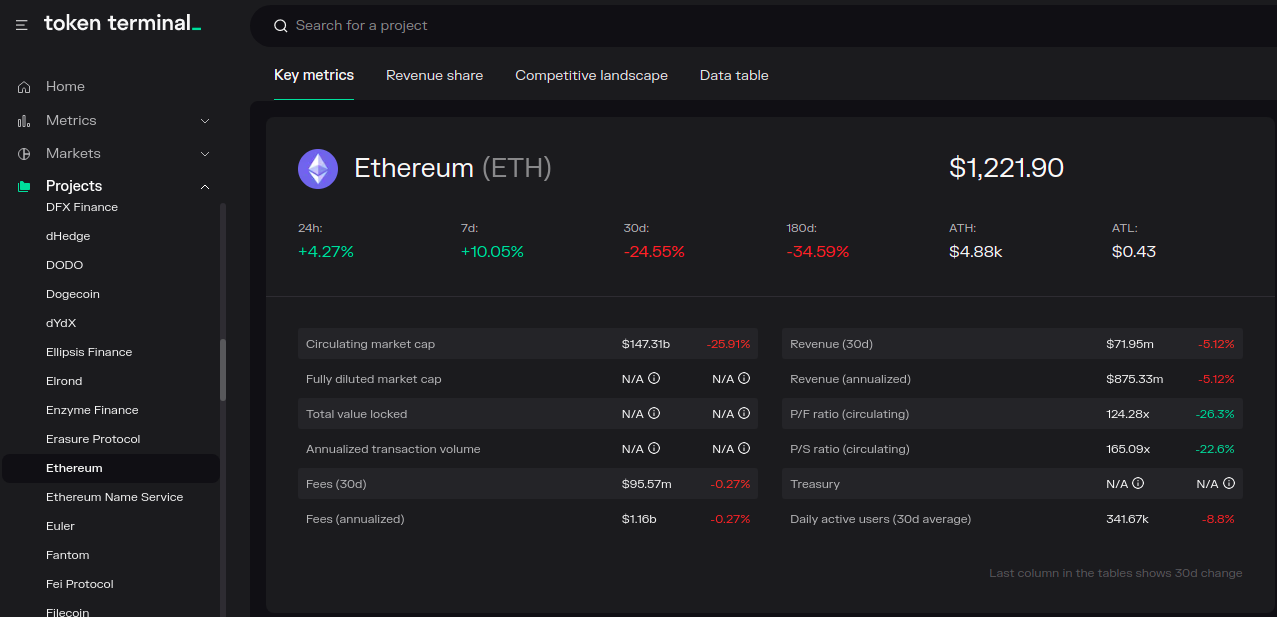Viewport: 1277px width, 617px height.
Task: Info icon beside Total value locked value
Action: [x=654, y=413]
